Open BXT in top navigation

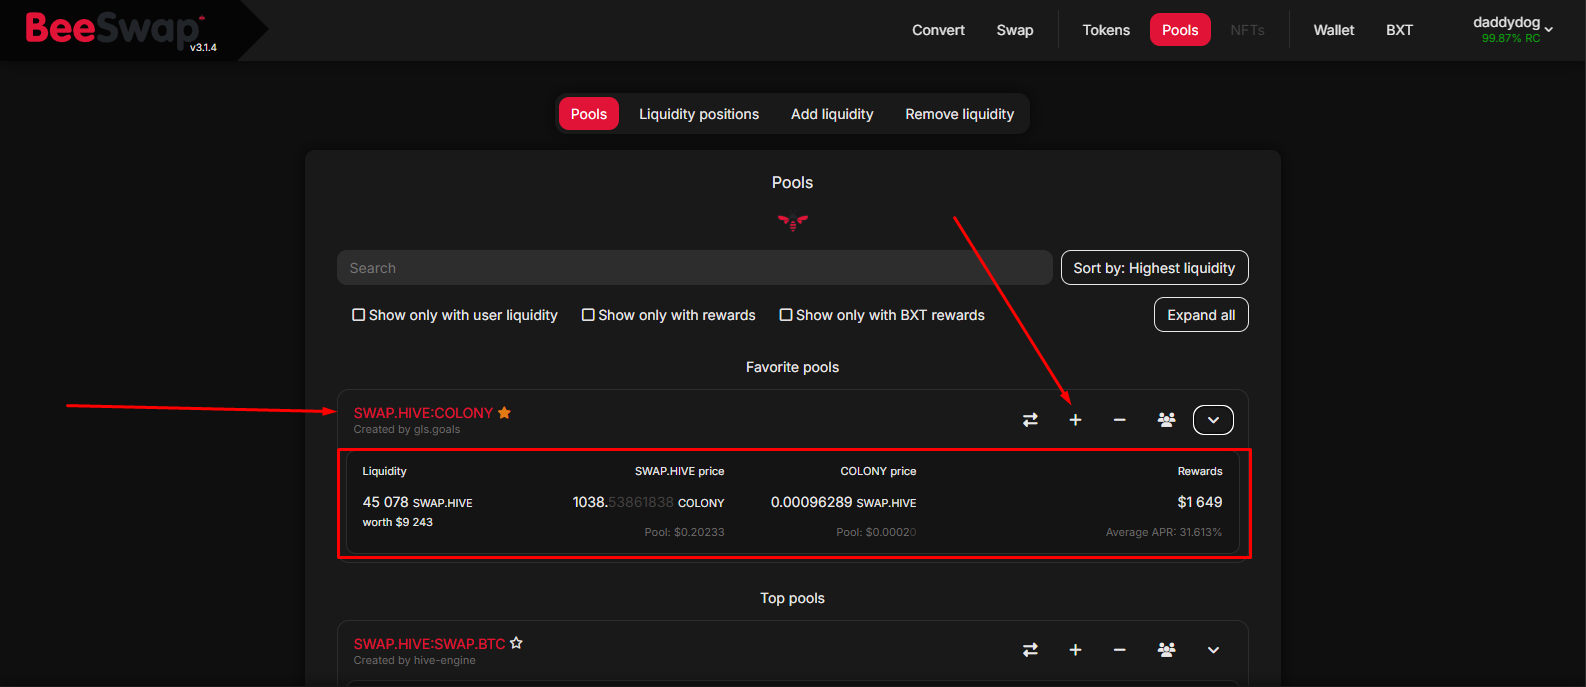[1399, 30]
